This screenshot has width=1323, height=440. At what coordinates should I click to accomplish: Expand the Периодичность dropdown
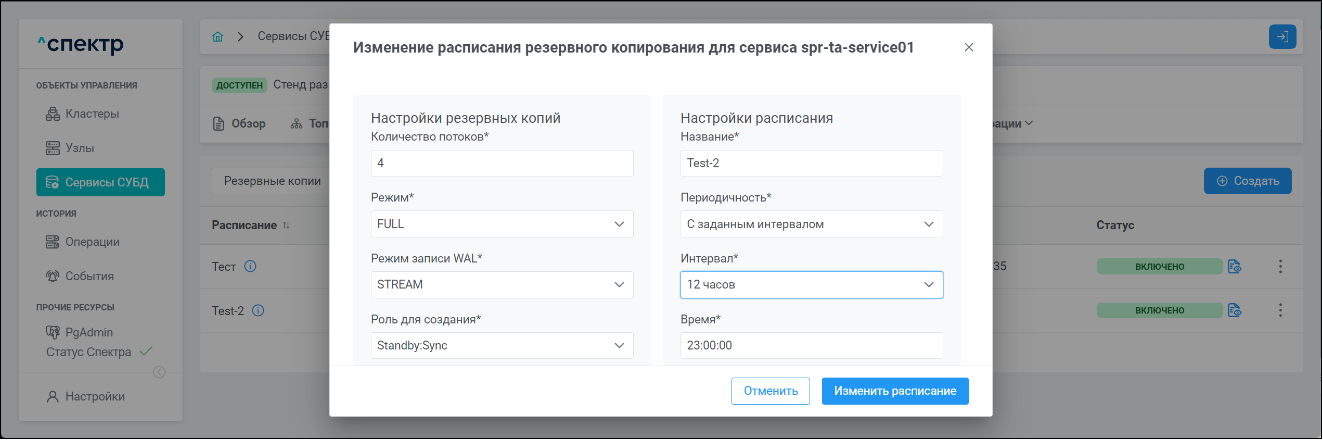coord(811,224)
